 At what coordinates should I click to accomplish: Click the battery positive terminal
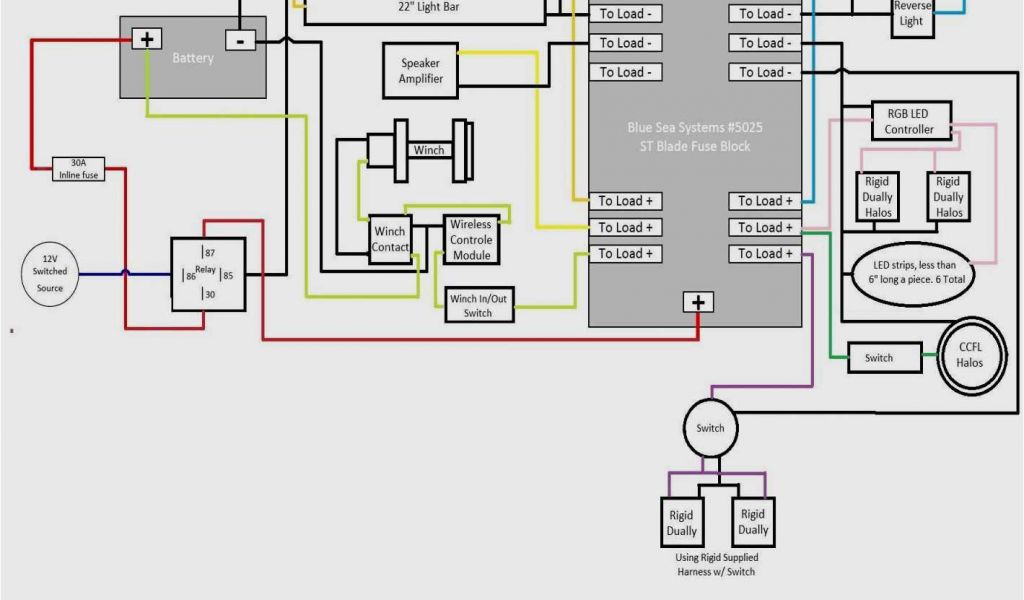pyautogui.click(x=147, y=39)
